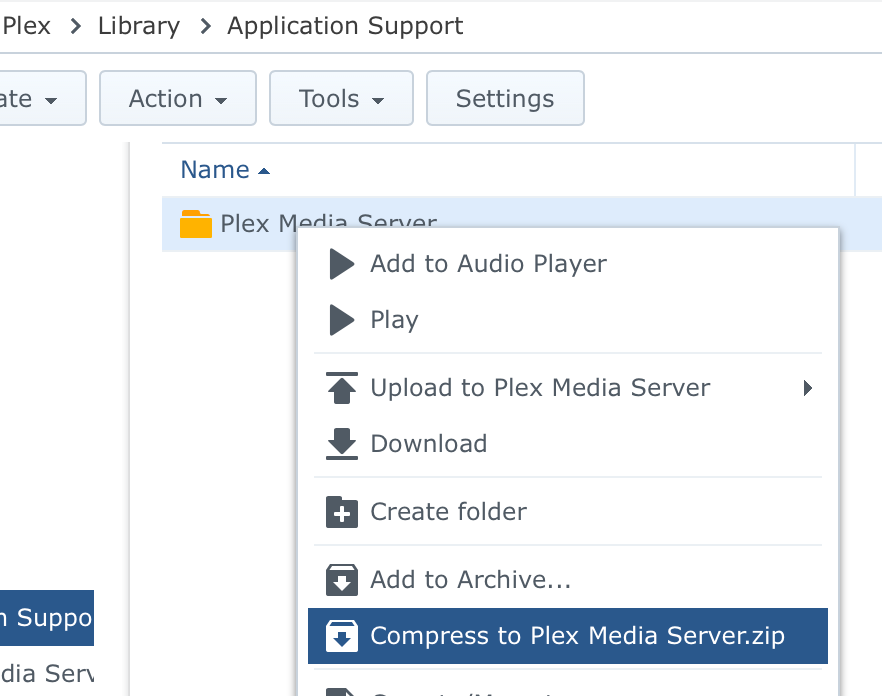This screenshot has width=882, height=696.
Task: Click the Add to Archive box icon
Action: 342,580
